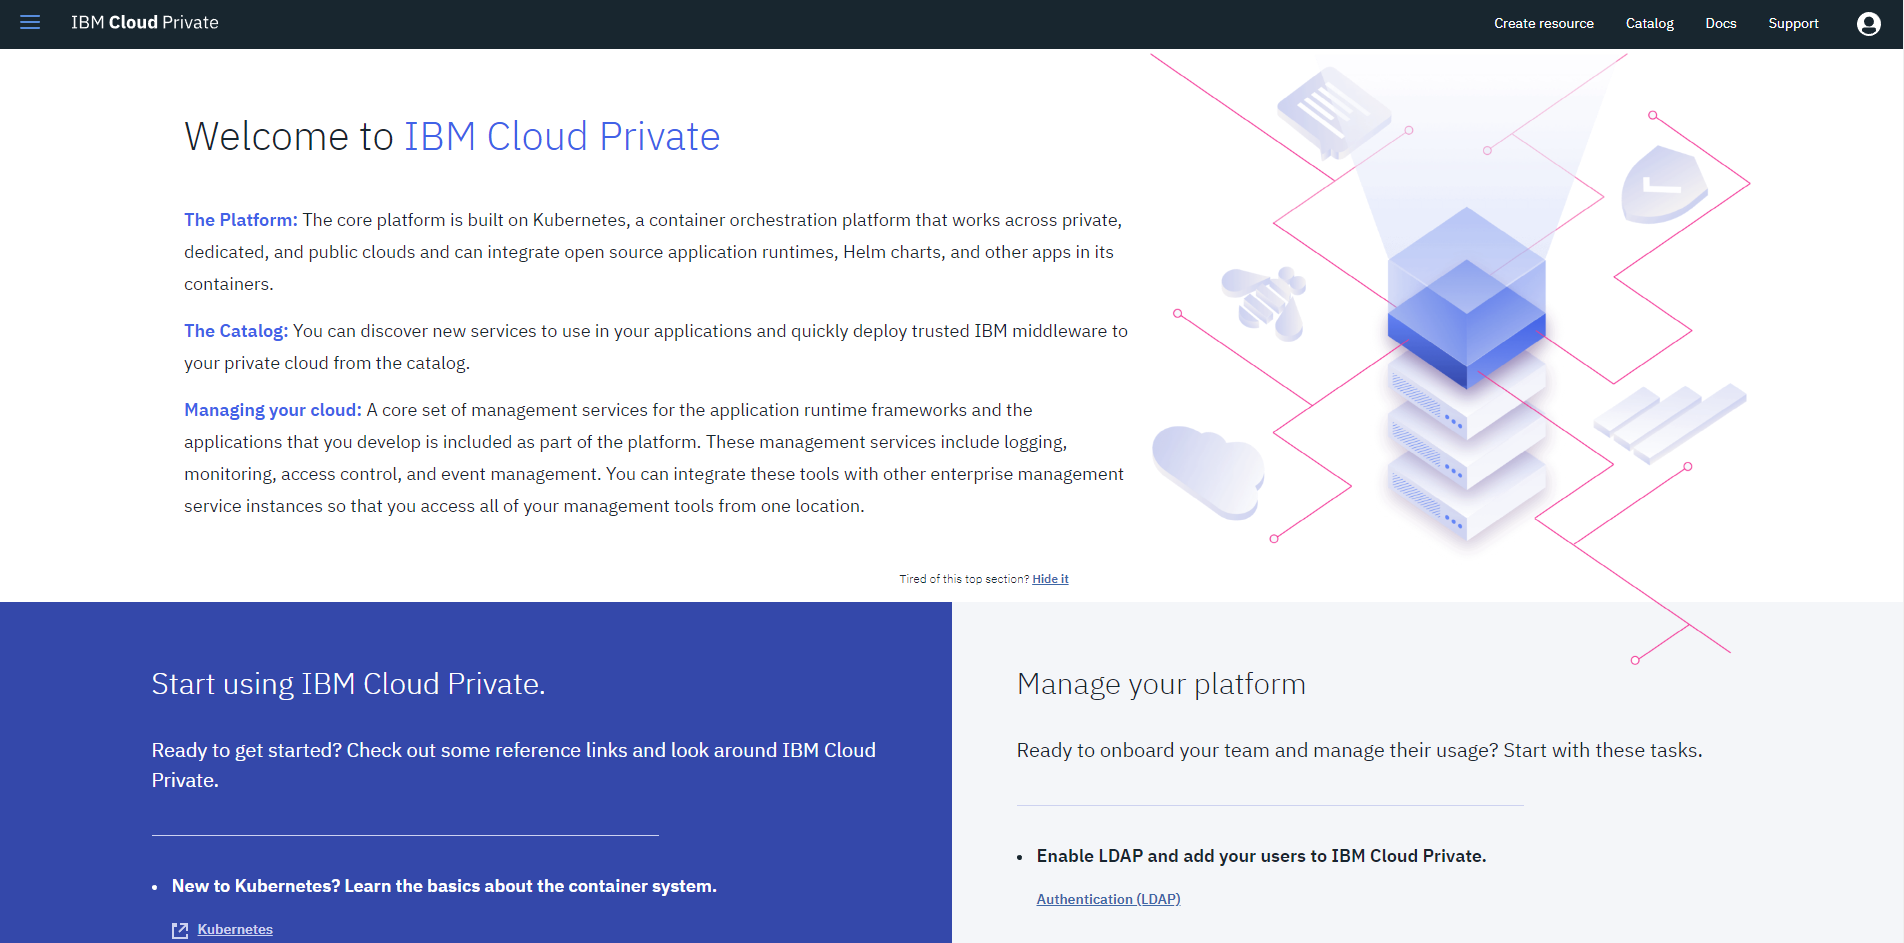Click the 'Start using IBM Cloud Private.' heading
Screen dimensions: 1904x943
coord(348,684)
